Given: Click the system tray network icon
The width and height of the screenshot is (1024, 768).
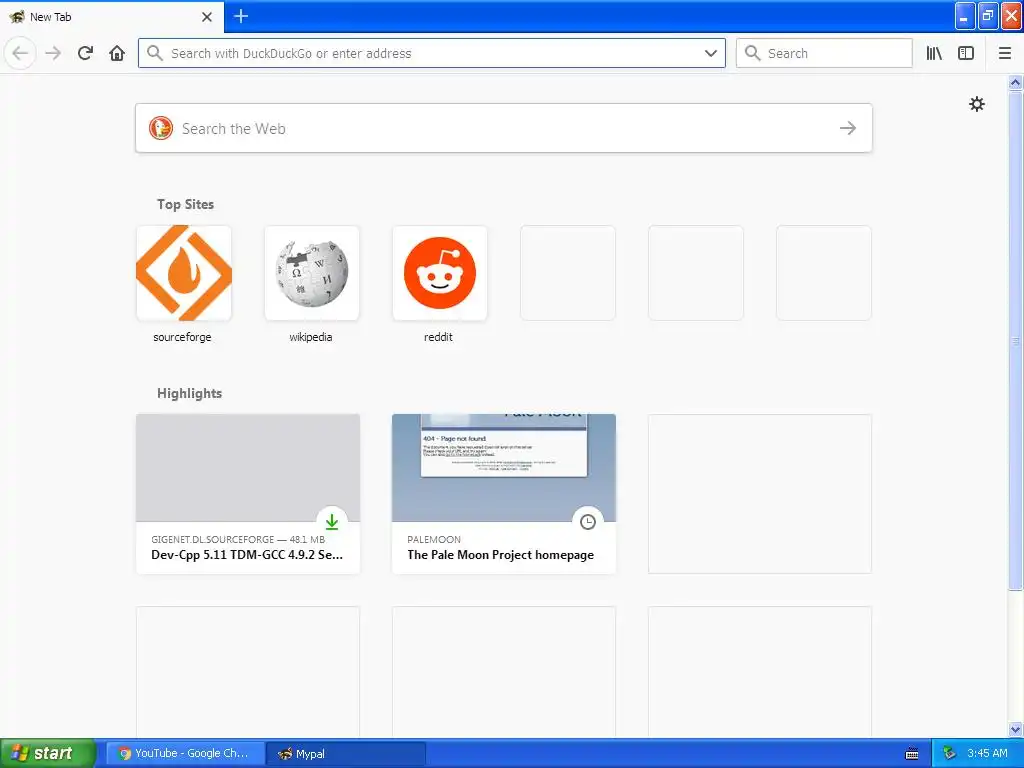Looking at the screenshot, I should 949,754.
